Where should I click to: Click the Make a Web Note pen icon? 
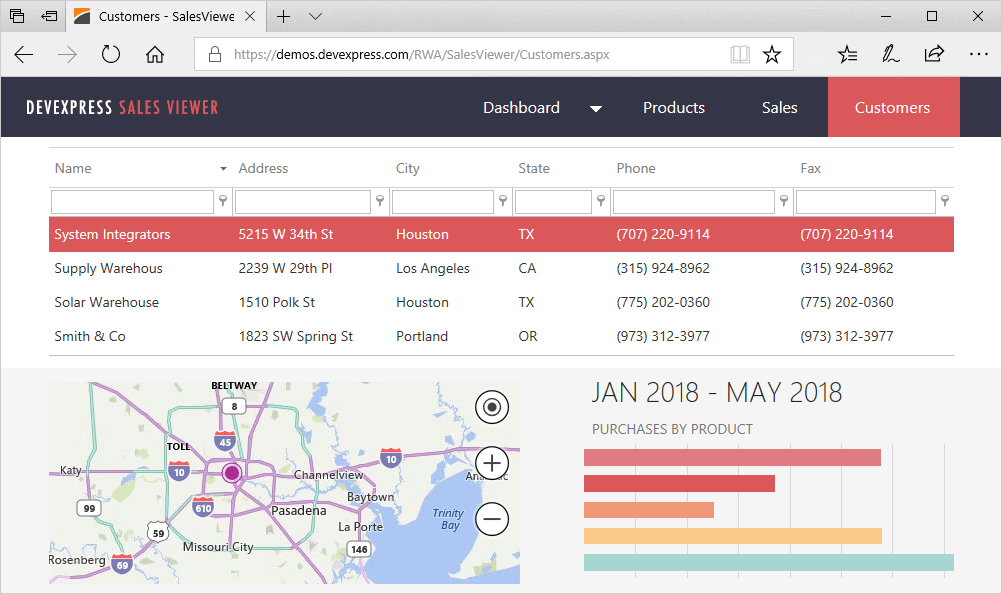coord(891,54)
